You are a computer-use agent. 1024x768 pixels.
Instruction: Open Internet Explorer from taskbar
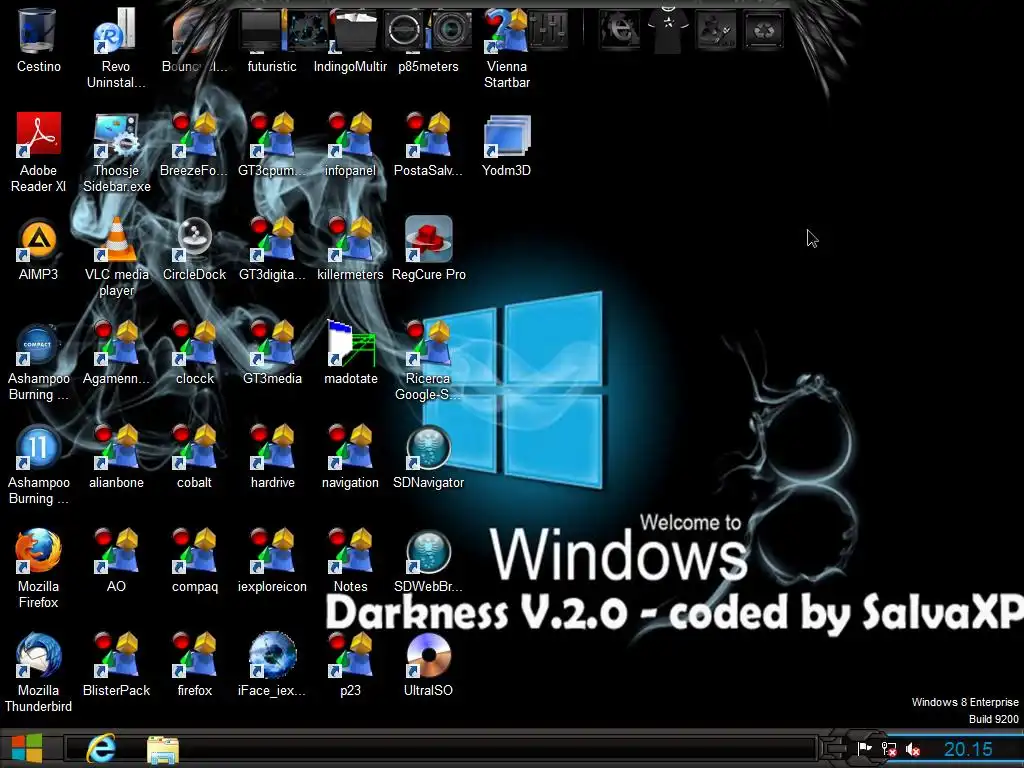tap(101, 748)
